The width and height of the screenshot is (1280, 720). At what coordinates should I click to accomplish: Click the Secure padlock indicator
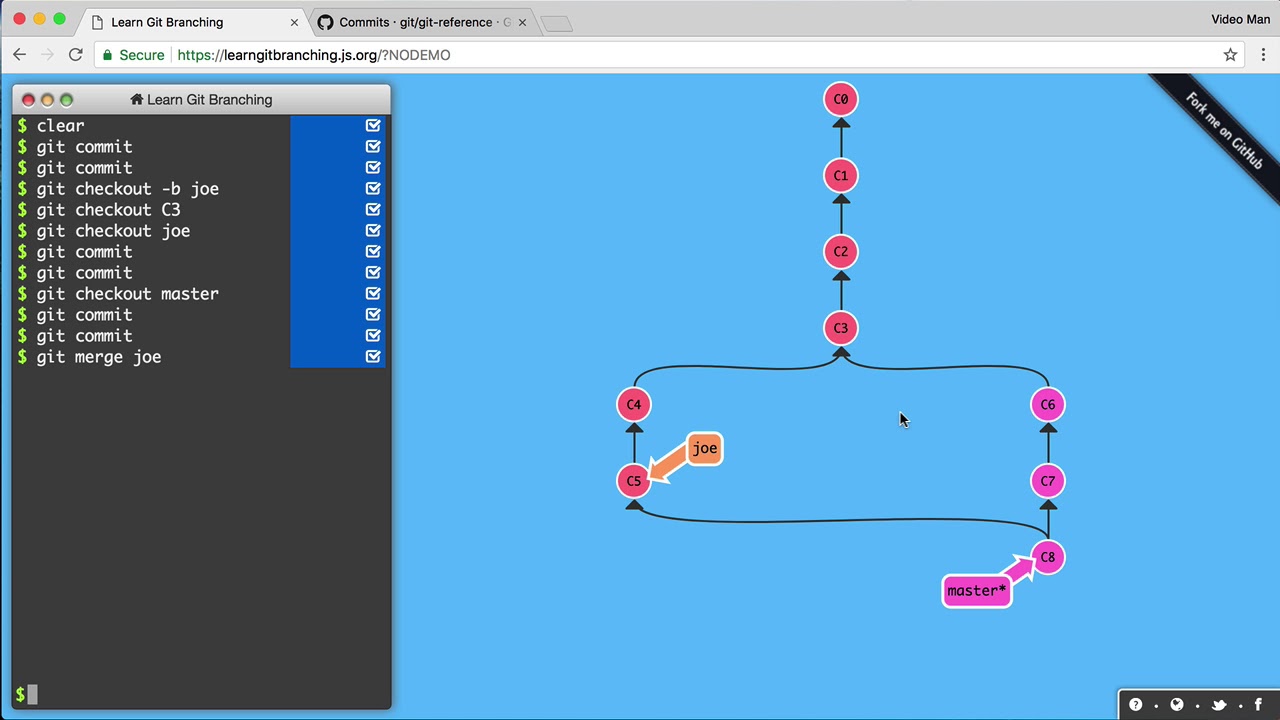click(x=134, y=55)
